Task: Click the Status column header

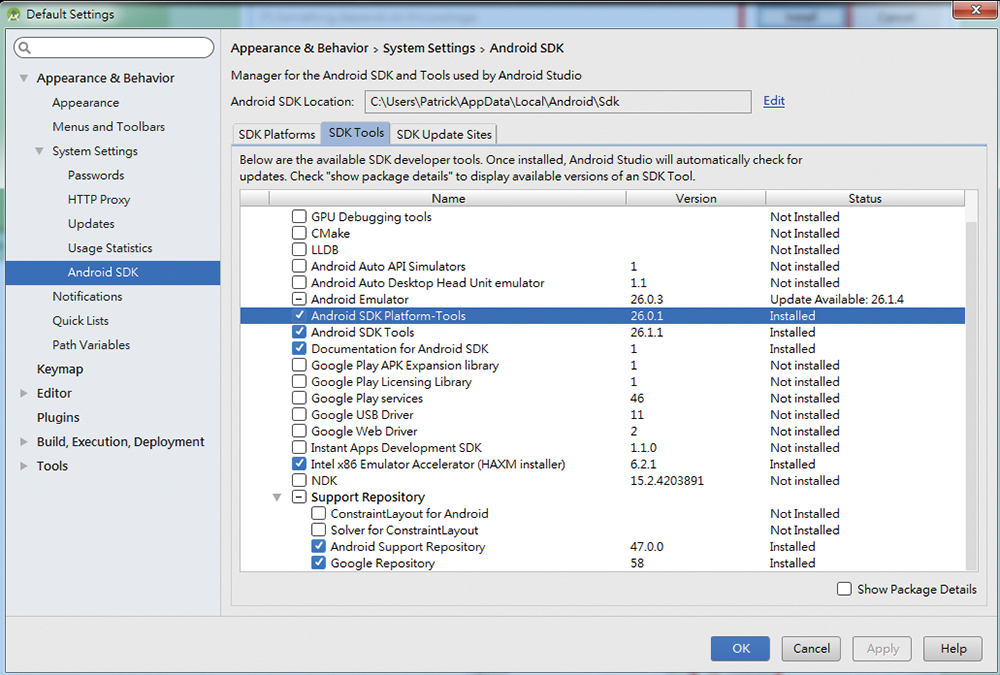Action: click(x=865, y=198)
